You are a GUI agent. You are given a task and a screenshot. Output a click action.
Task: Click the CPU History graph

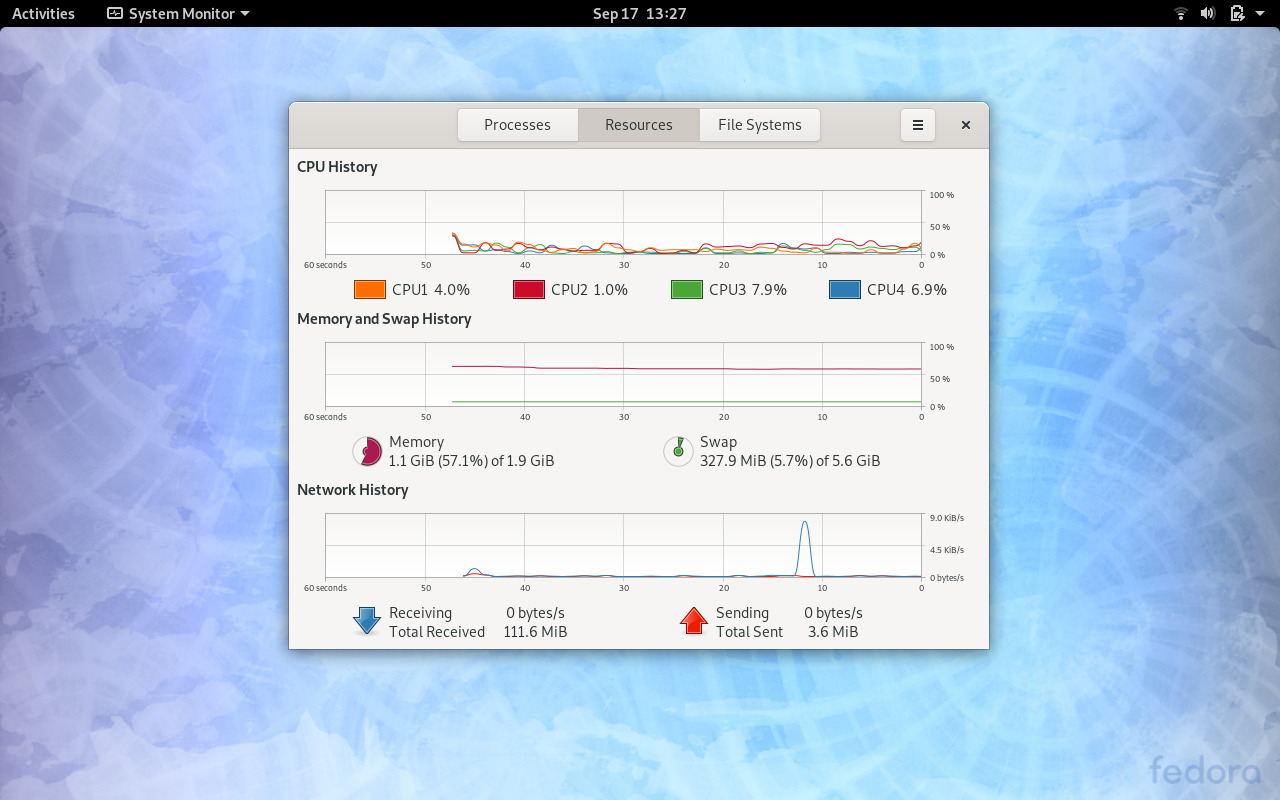[x=623, y=223]
